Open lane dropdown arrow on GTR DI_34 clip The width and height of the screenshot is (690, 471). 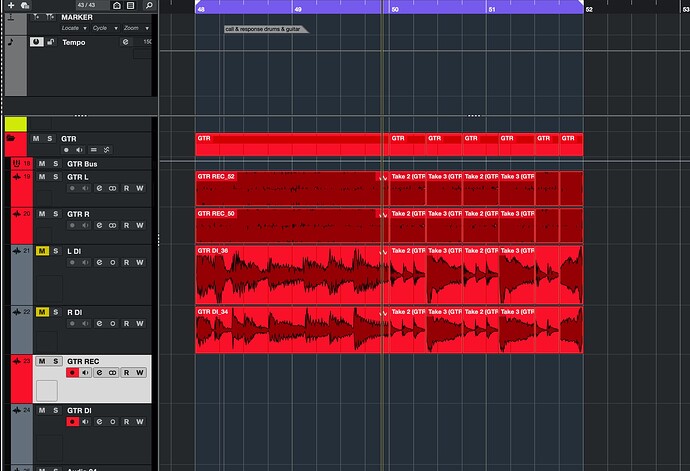383,313
